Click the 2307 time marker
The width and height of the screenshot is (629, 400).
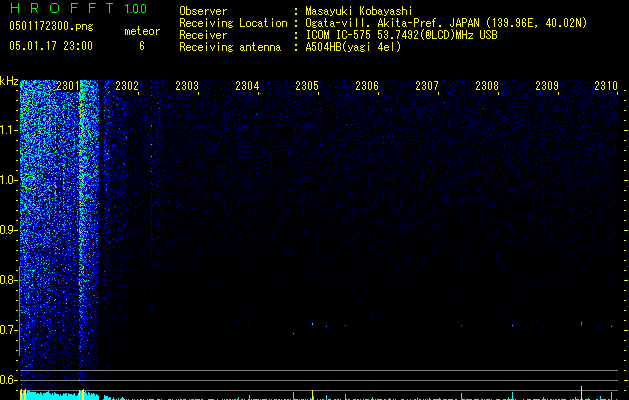427,86
